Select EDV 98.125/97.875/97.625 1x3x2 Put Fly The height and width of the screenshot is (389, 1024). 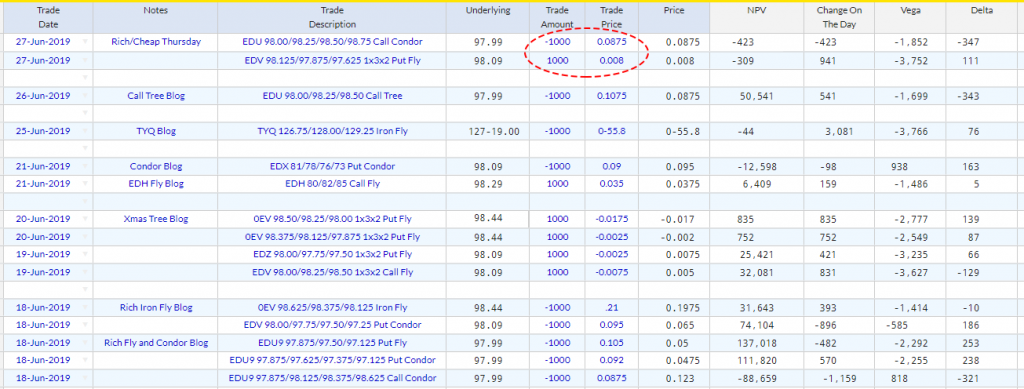coord(332,60)
